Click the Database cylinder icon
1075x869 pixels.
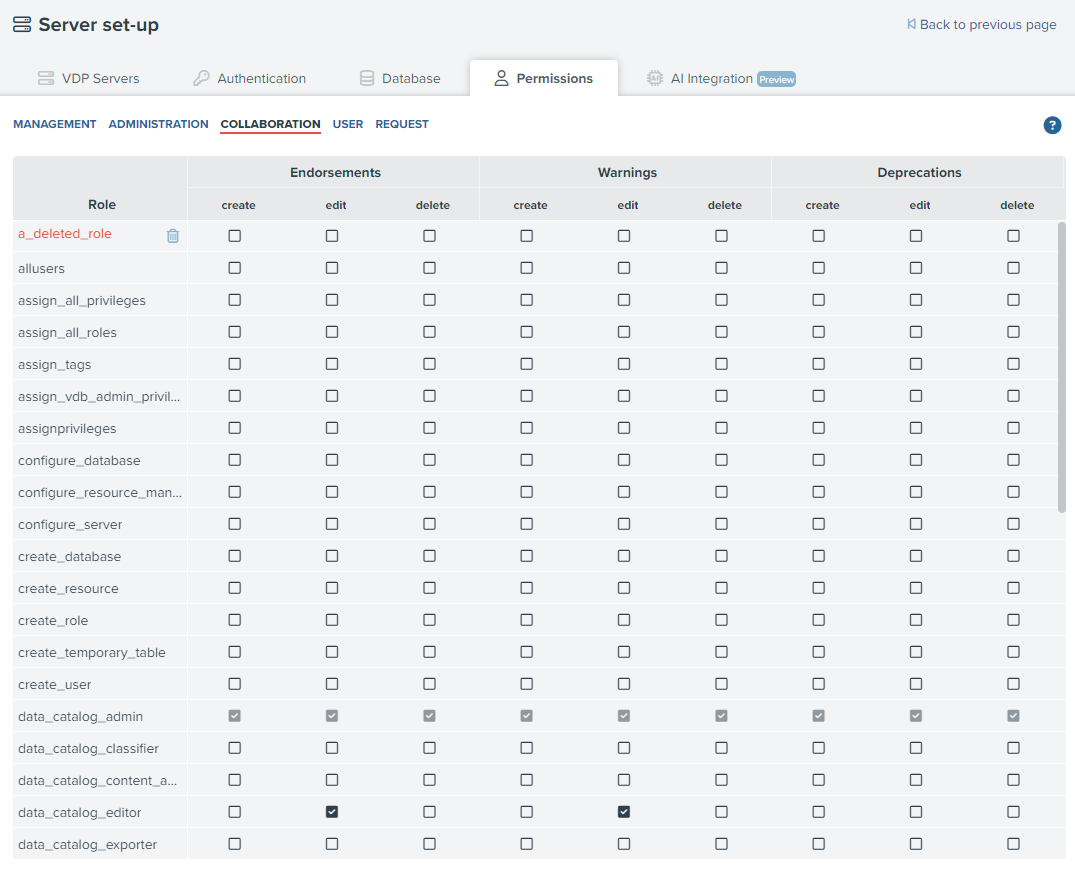[x=367, y=78]
